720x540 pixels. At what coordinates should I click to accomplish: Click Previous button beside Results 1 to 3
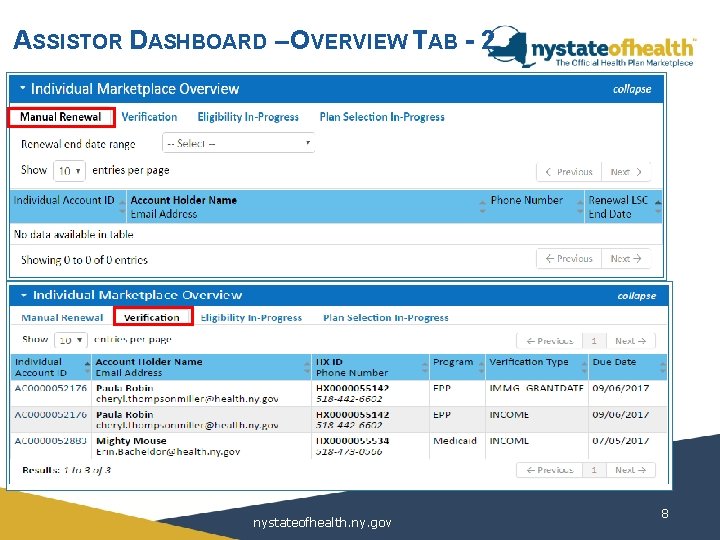550,470
